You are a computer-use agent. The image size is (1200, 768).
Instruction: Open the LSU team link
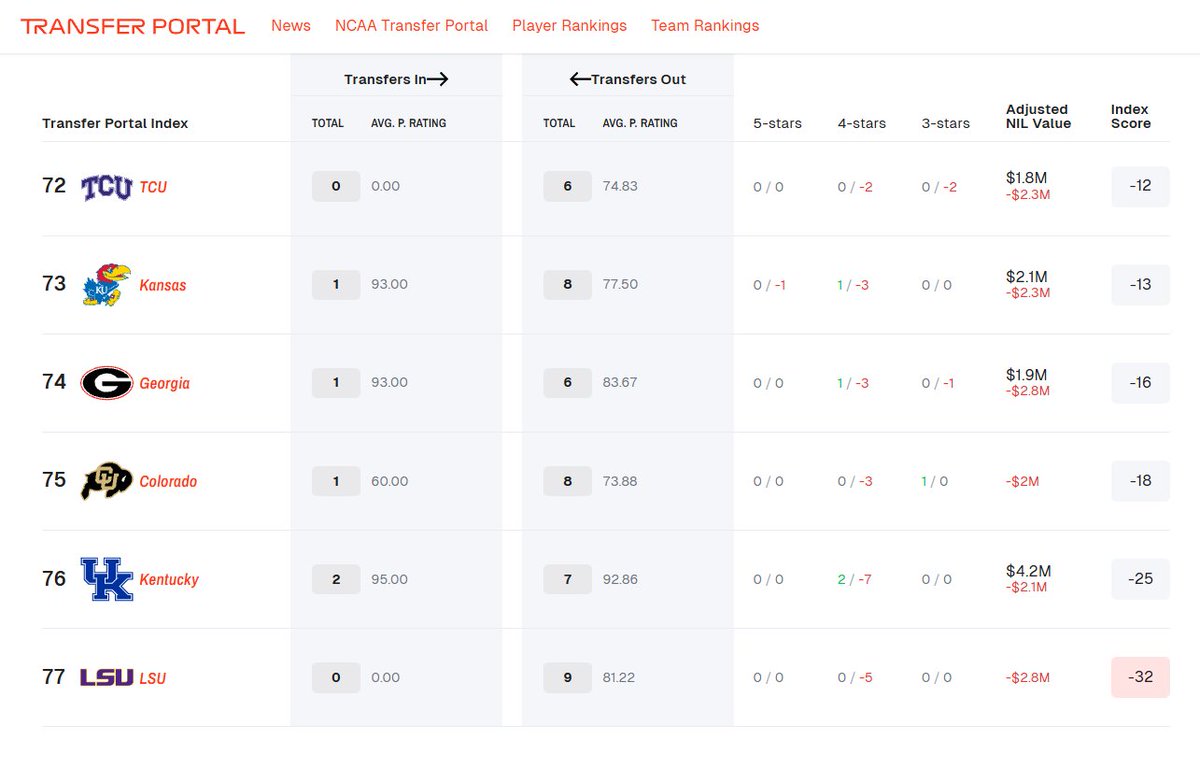coord(153,678)
